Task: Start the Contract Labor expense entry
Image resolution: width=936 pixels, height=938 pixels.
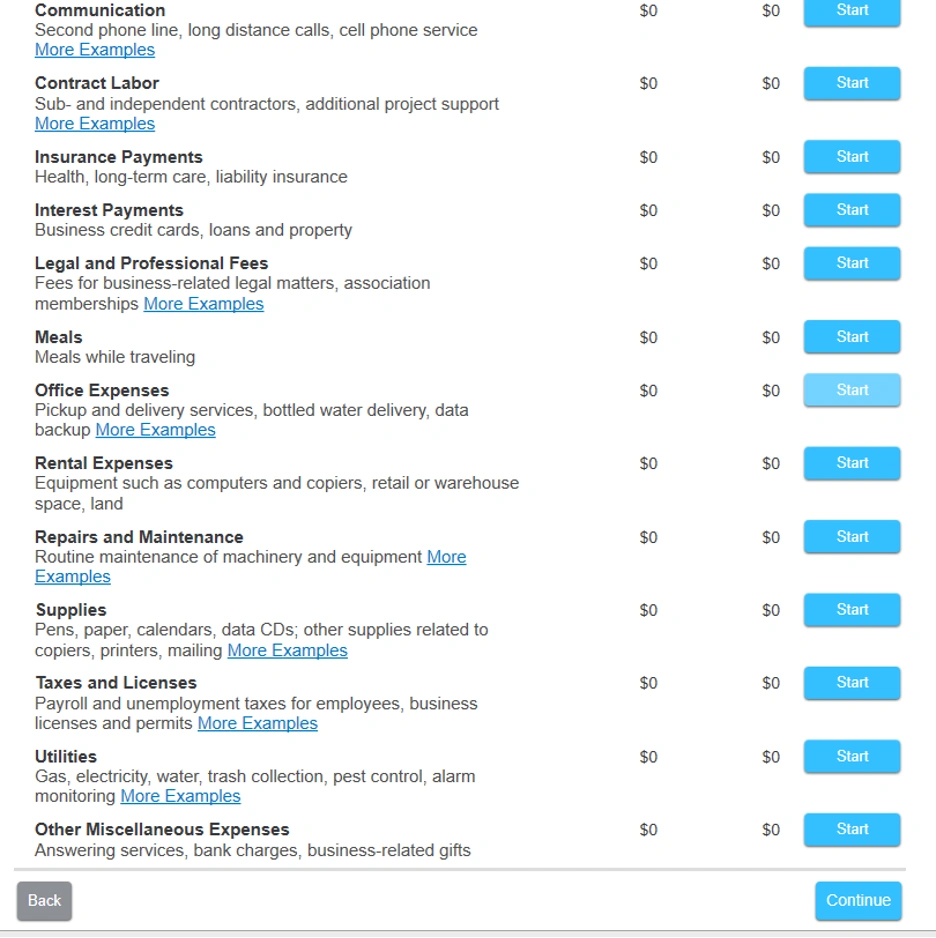Action: coord(852,83)
